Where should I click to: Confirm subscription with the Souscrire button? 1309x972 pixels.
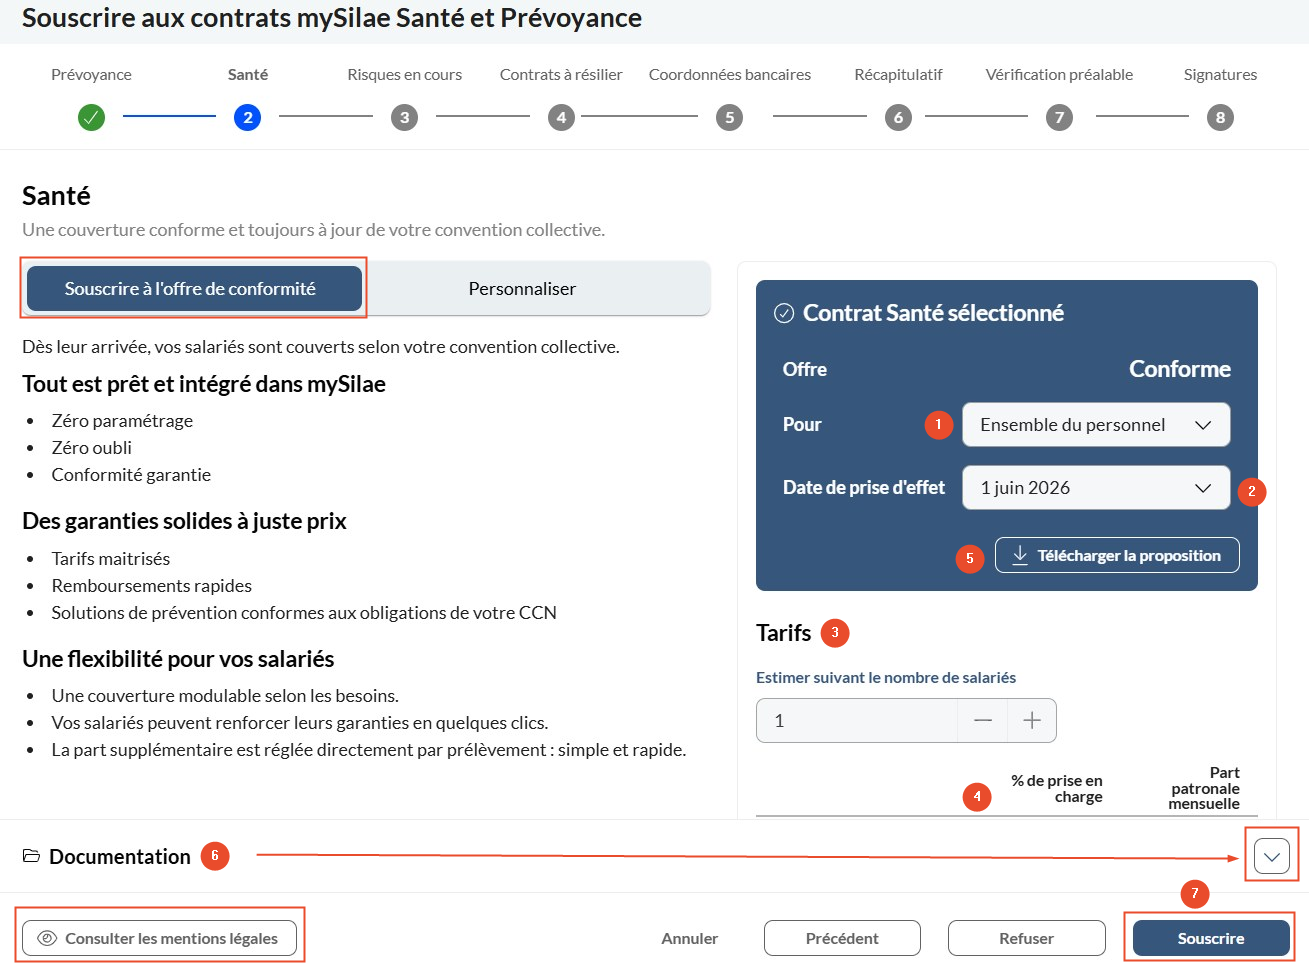tap(1211, 938)
